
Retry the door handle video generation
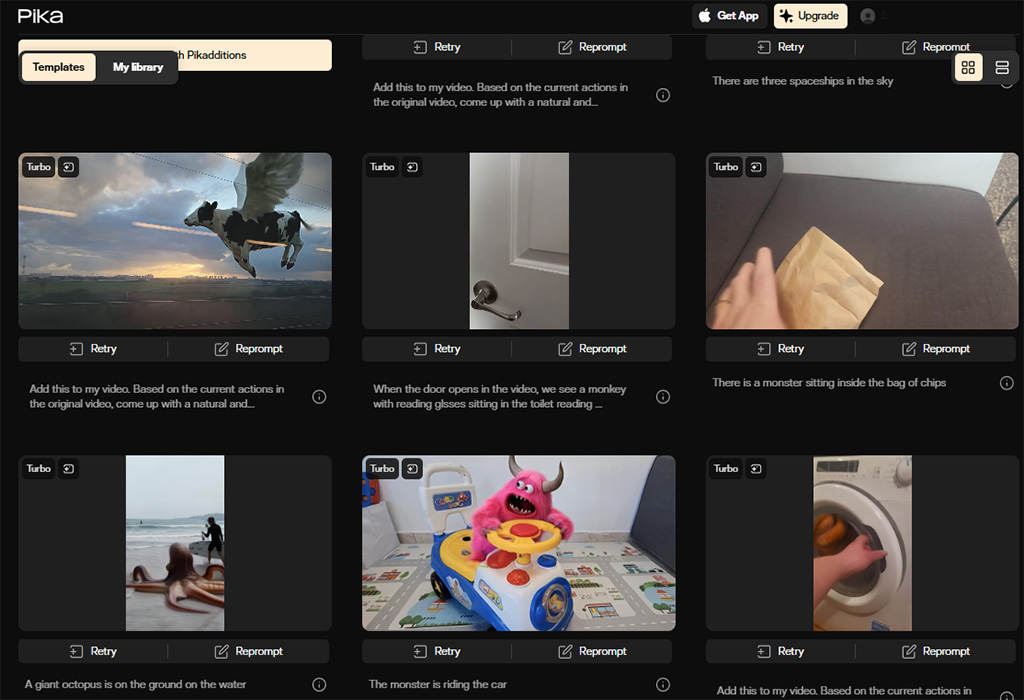[x=437, y=349]
